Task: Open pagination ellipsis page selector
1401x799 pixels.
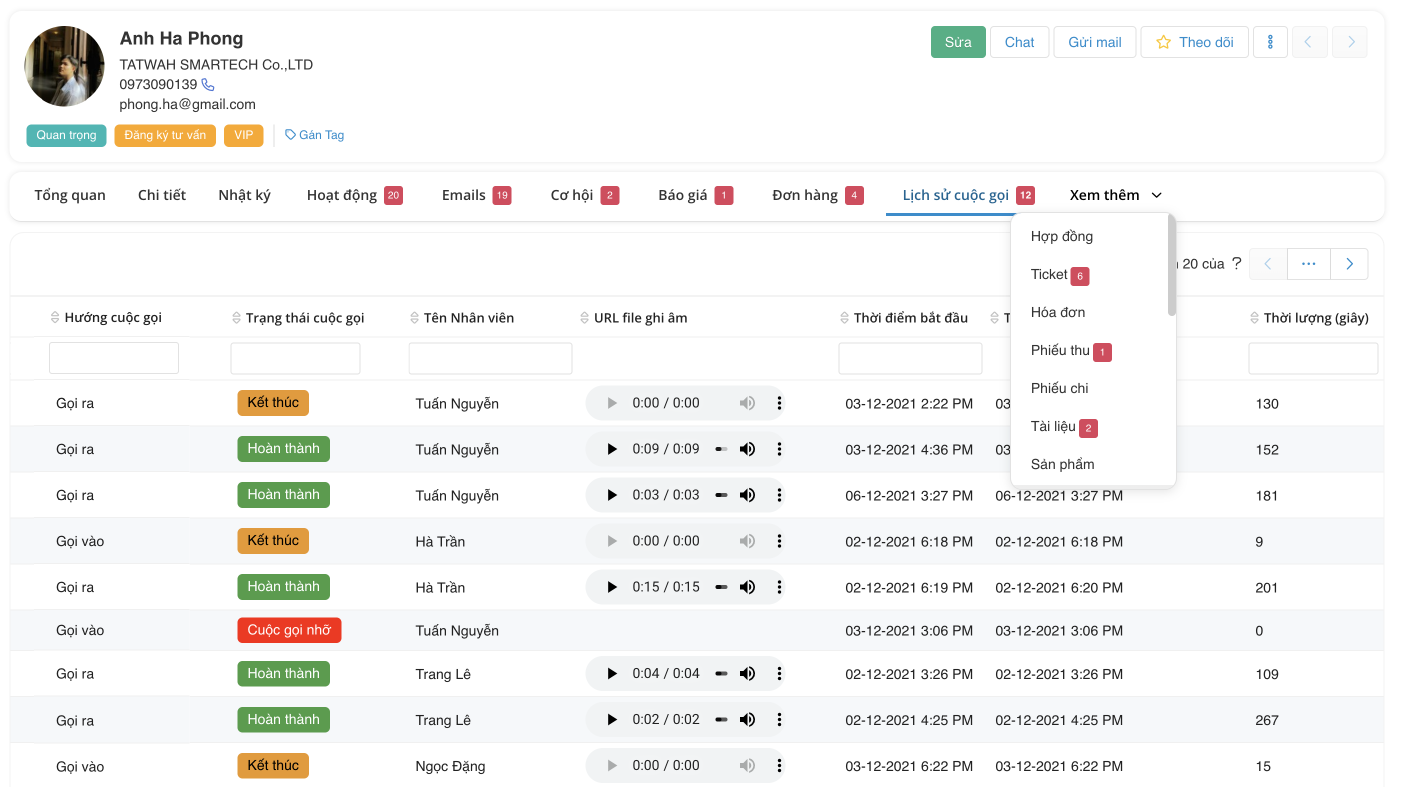Action: point(1308,264)
